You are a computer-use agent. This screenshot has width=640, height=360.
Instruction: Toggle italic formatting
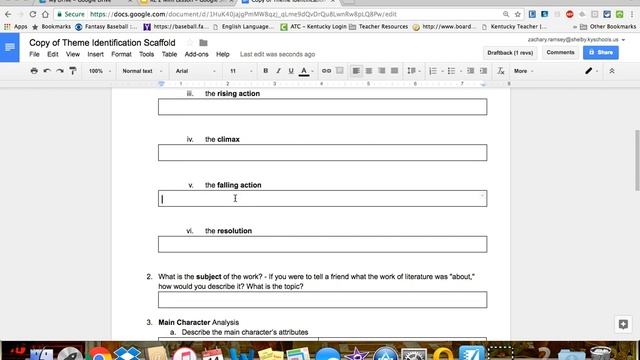pos(278,71)
